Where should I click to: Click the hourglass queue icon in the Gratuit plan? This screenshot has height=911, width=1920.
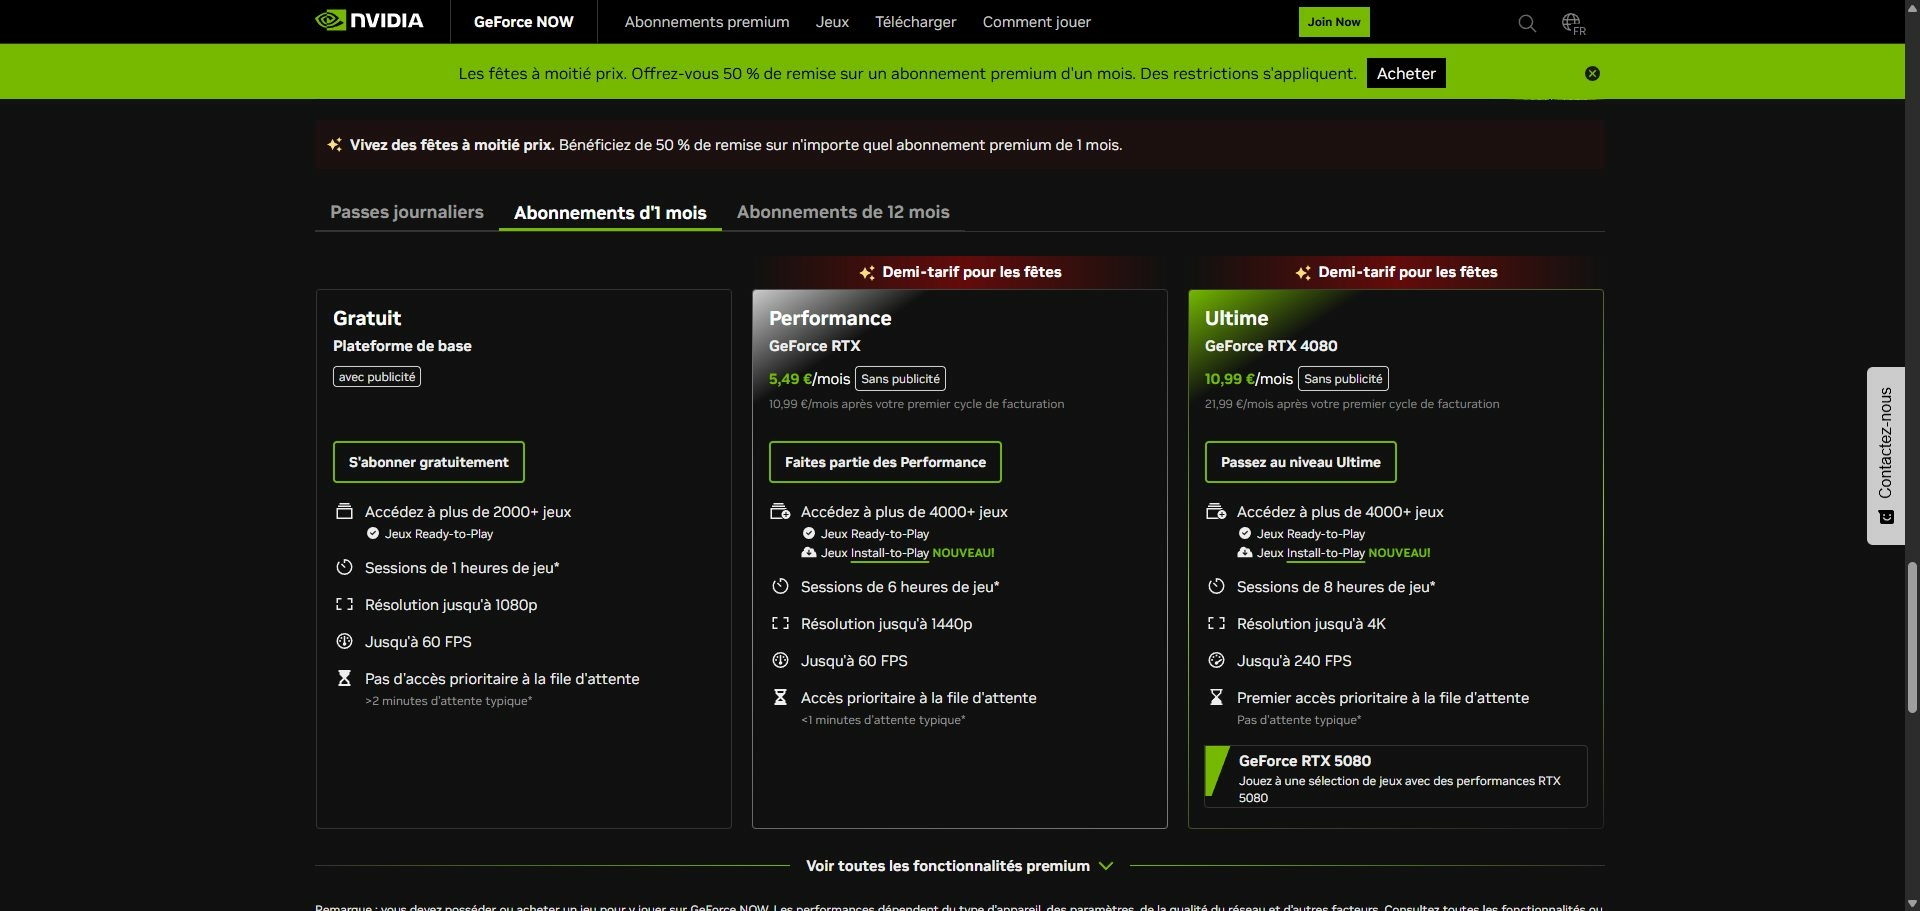coord(344,678)
